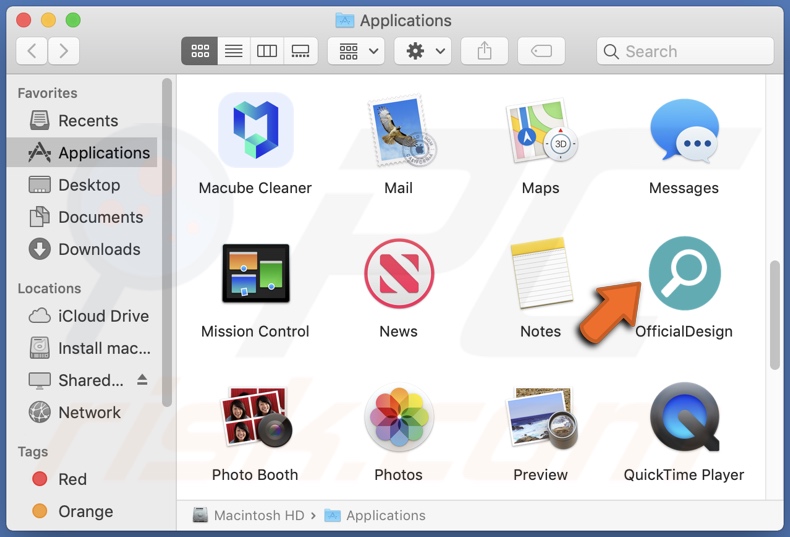Close the Finder window with red button

point(24,20)
